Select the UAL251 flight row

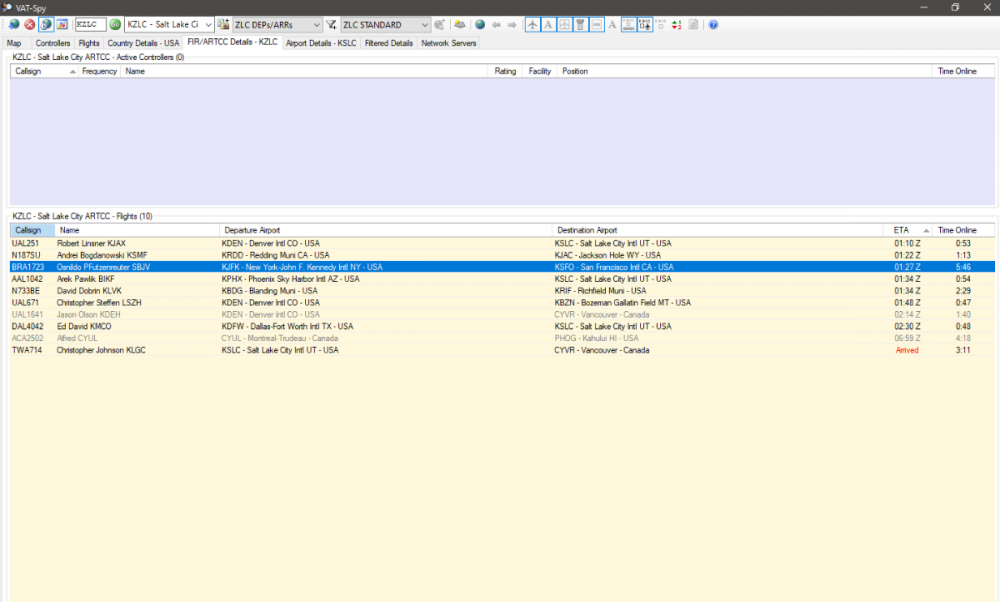click(26, 243)
